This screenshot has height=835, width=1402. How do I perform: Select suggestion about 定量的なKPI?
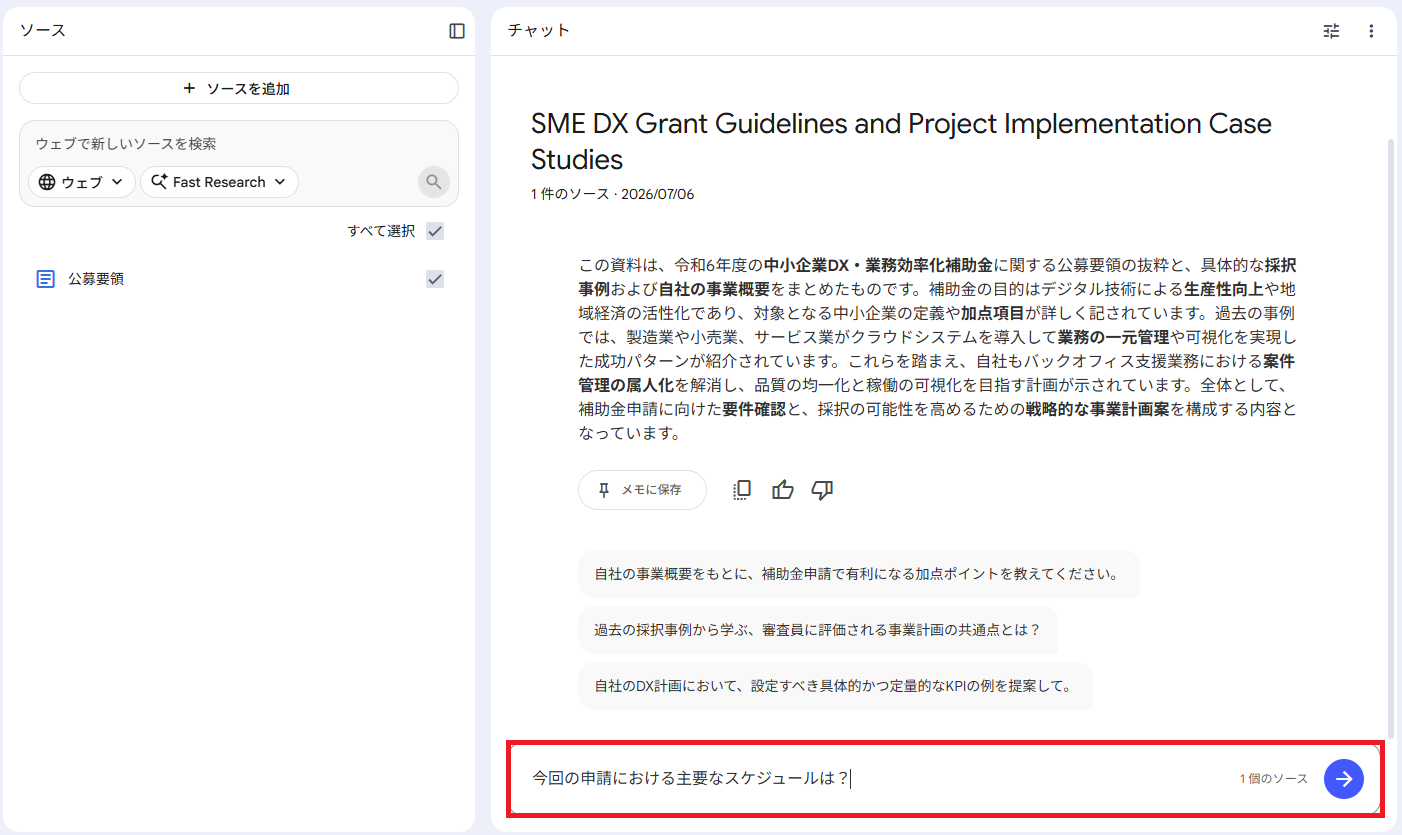(x=835, y=686)
